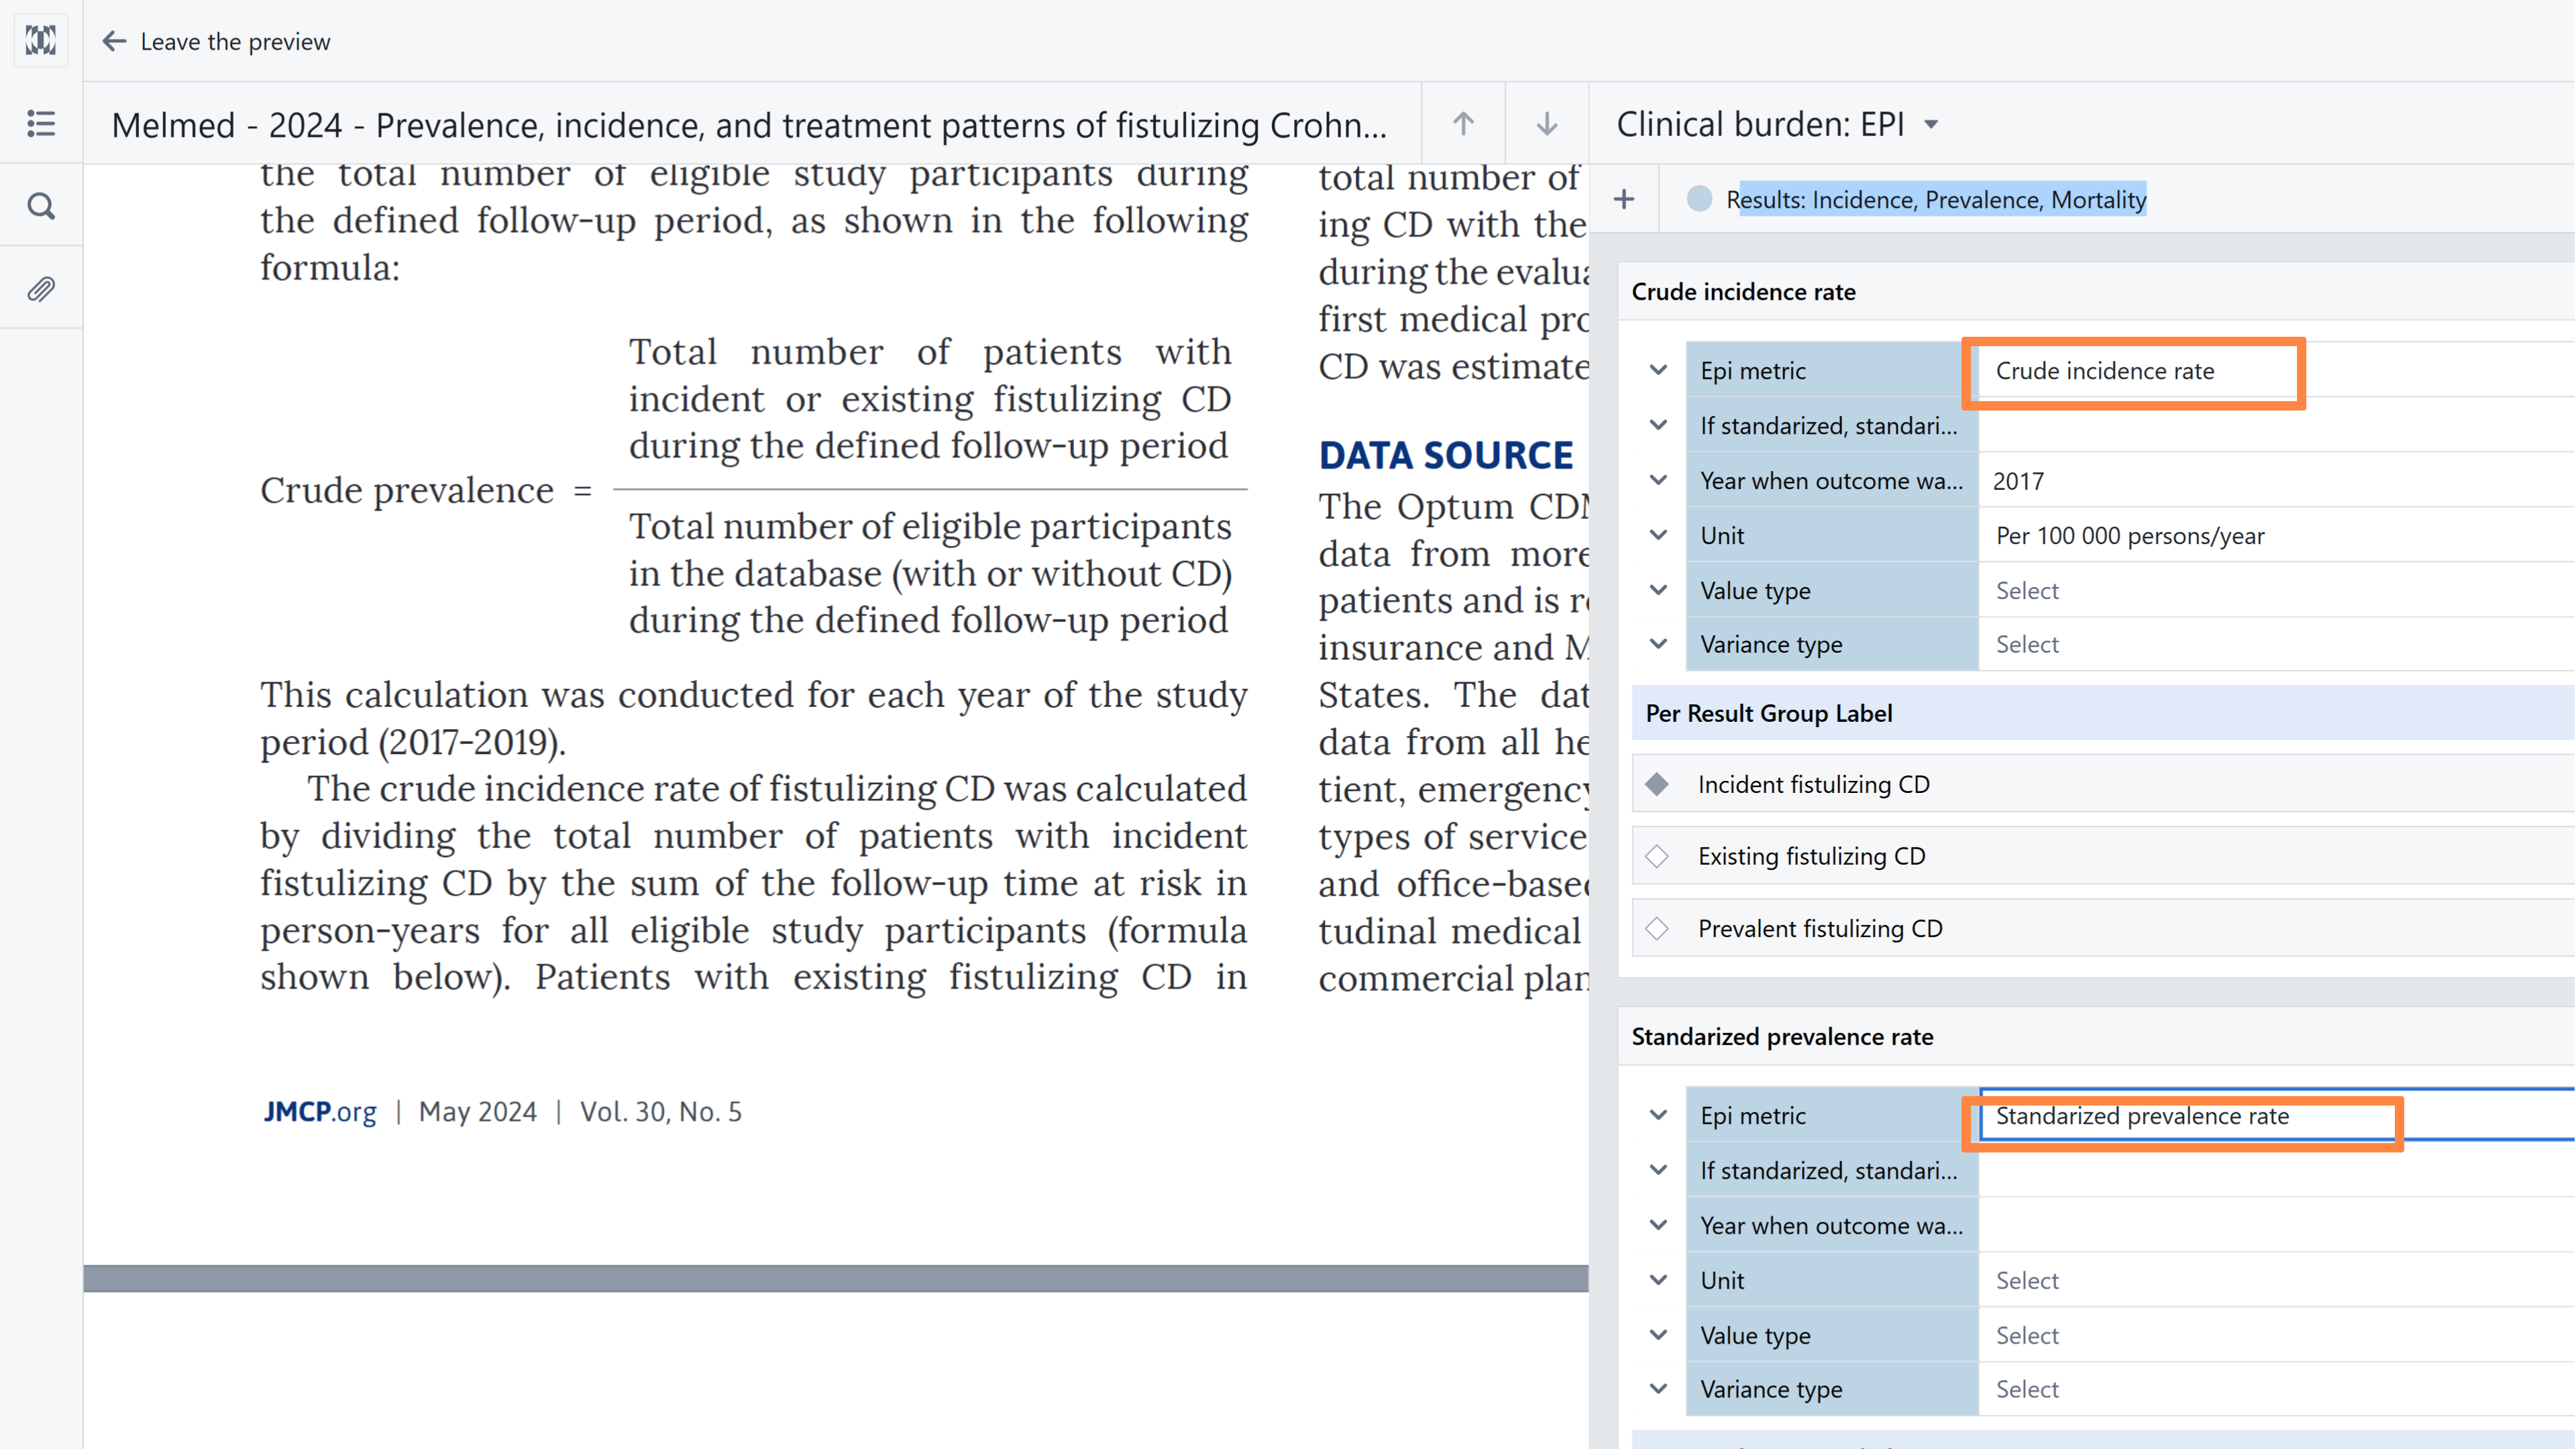Expand If standarized row in Standarized prevalence rate
The height and width of the screenshot is (1449, 2576).
pos(1658,1170)
